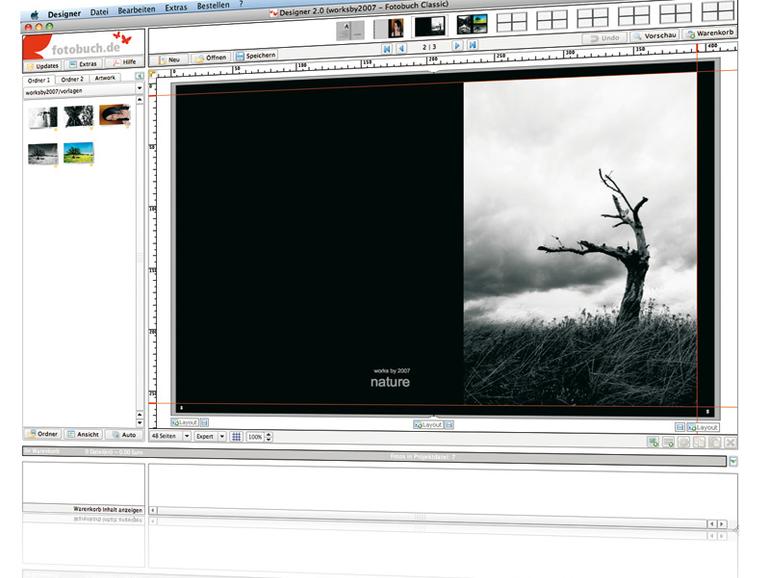Open the Datei menu
770x578 pixels.
click(x=99, y=12)
